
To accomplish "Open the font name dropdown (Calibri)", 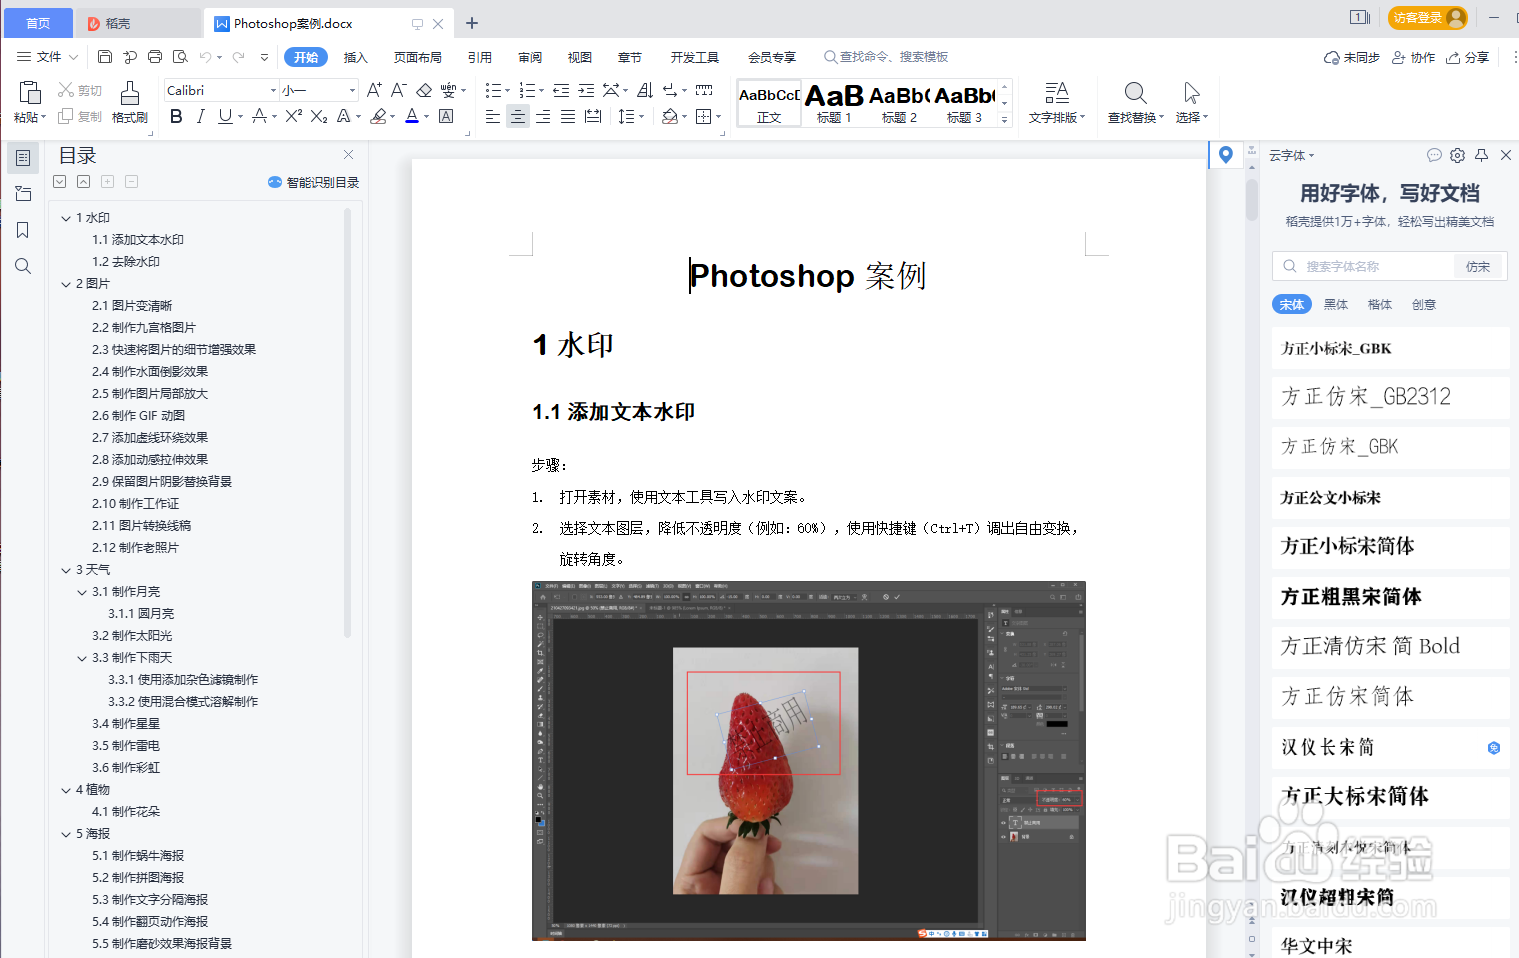I will [272, 90].
